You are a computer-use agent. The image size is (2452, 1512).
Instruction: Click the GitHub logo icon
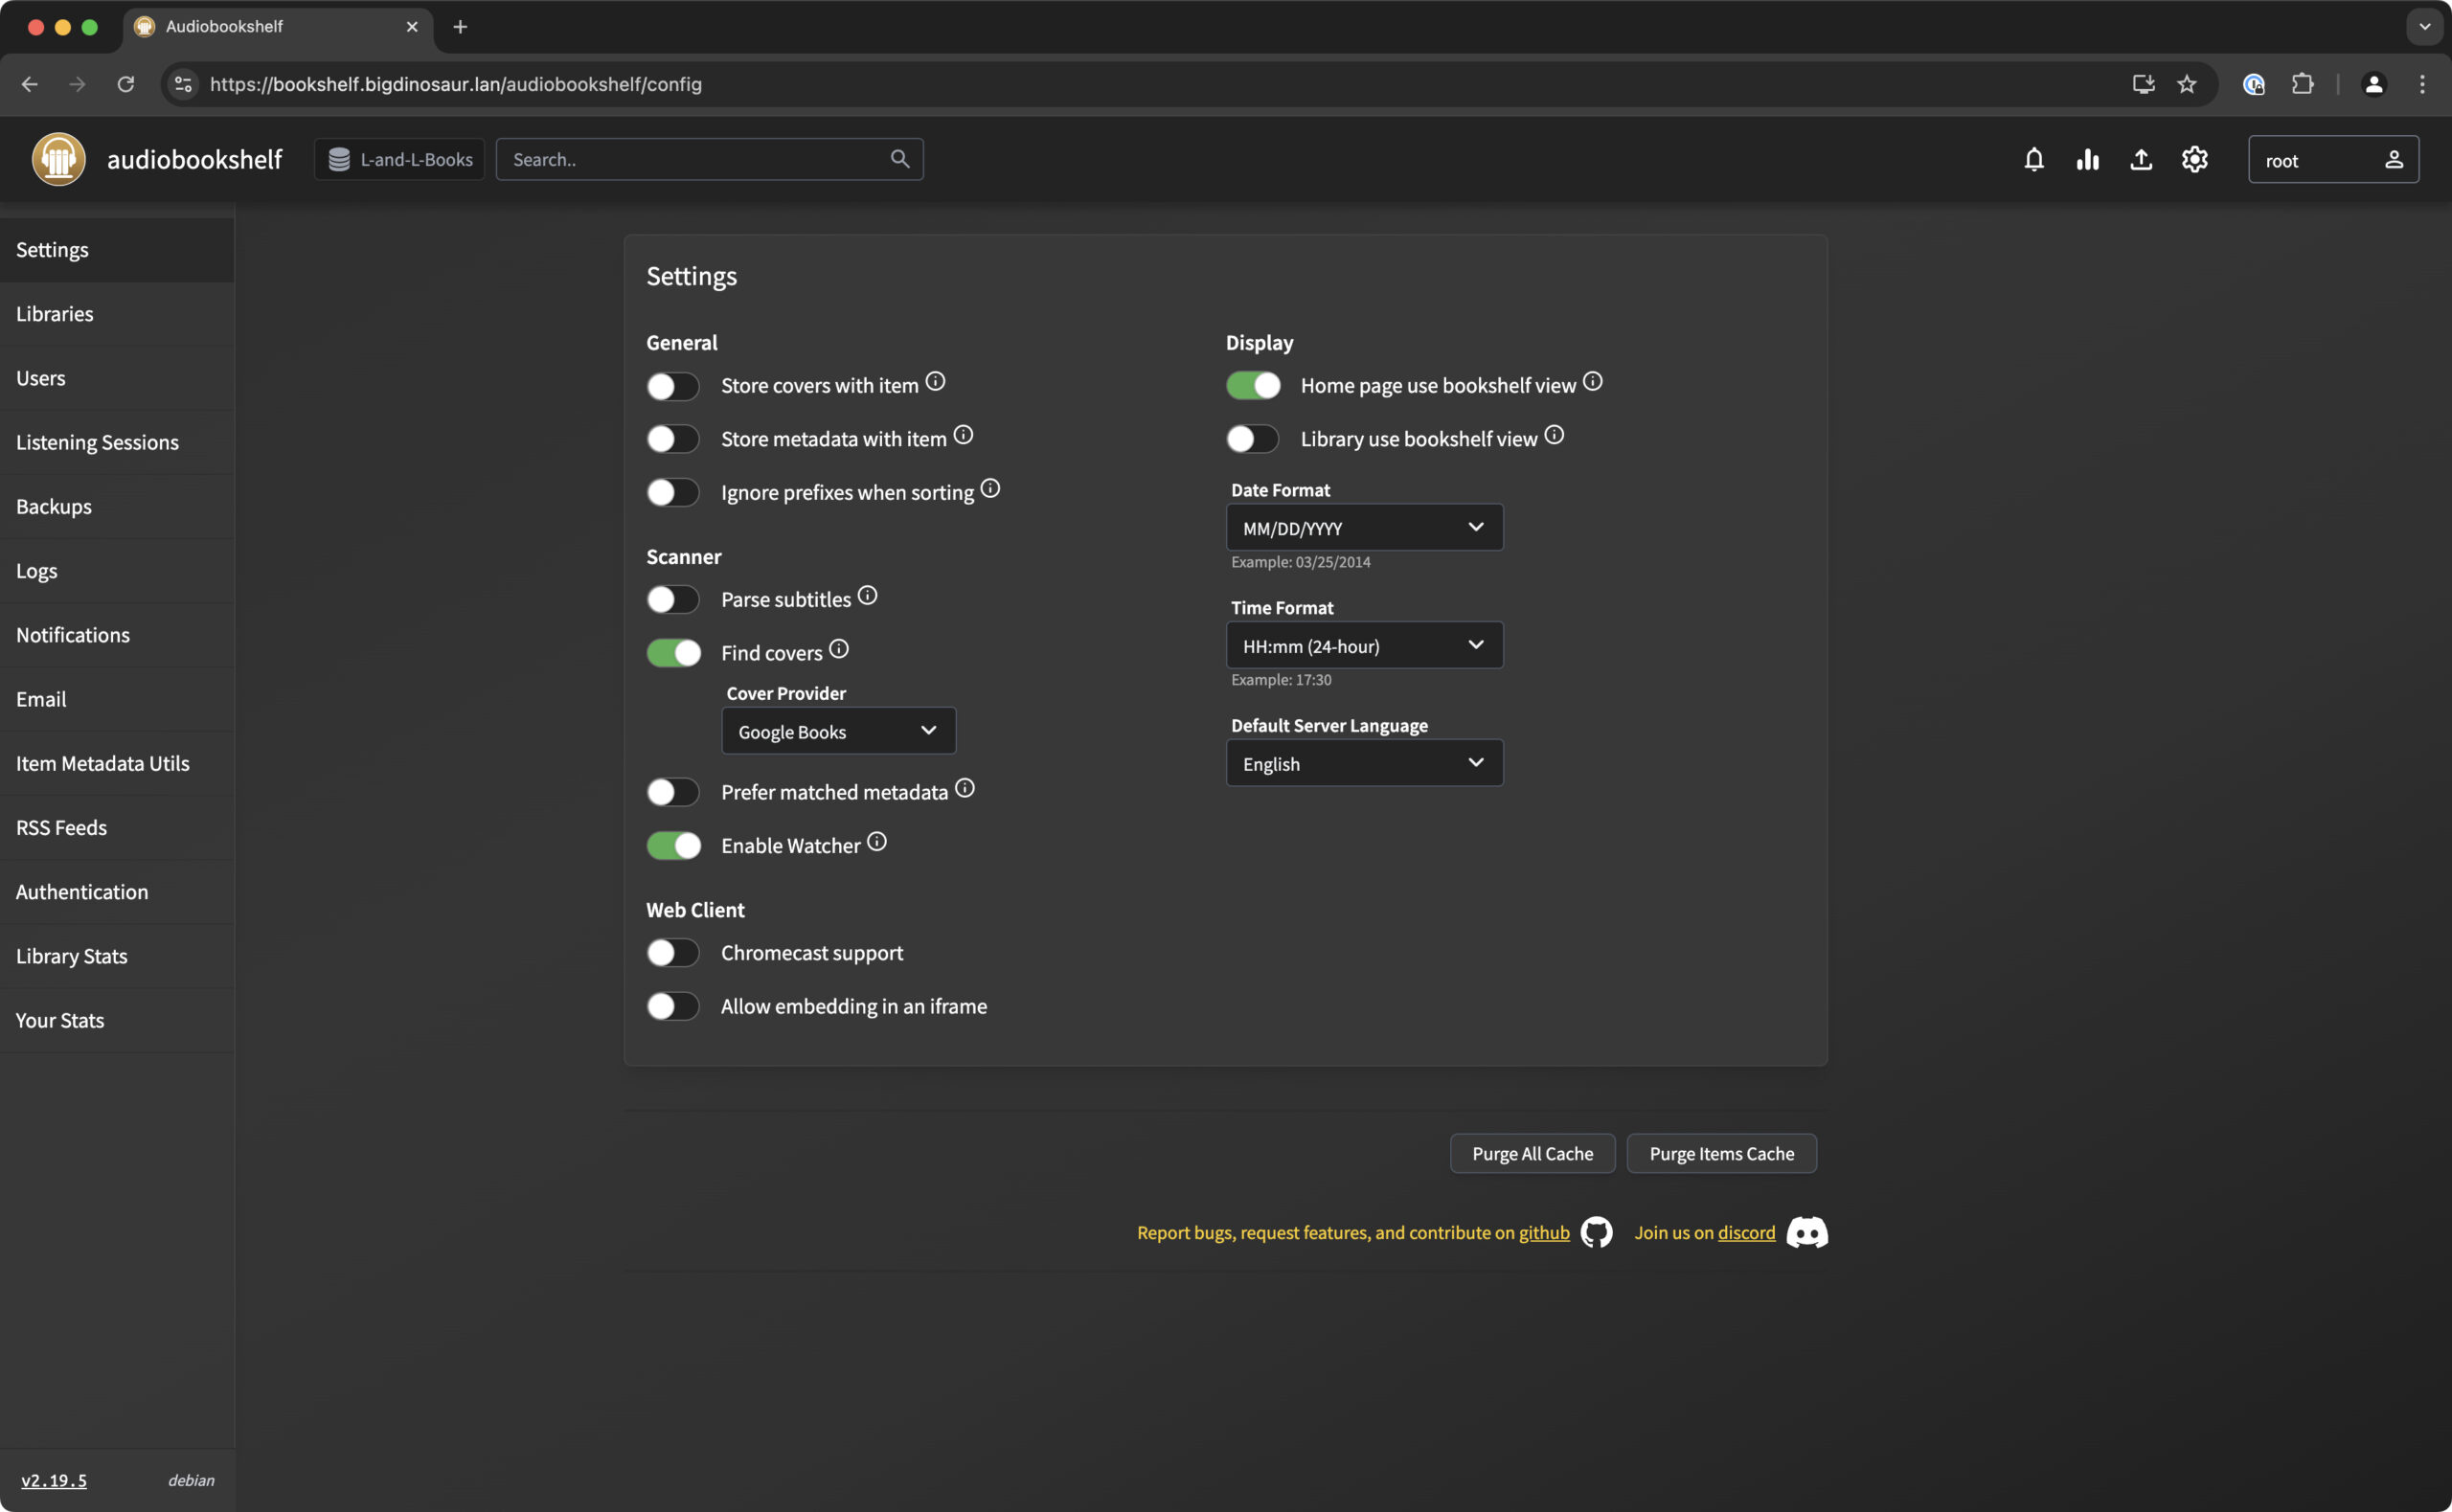point(1596,1232)
